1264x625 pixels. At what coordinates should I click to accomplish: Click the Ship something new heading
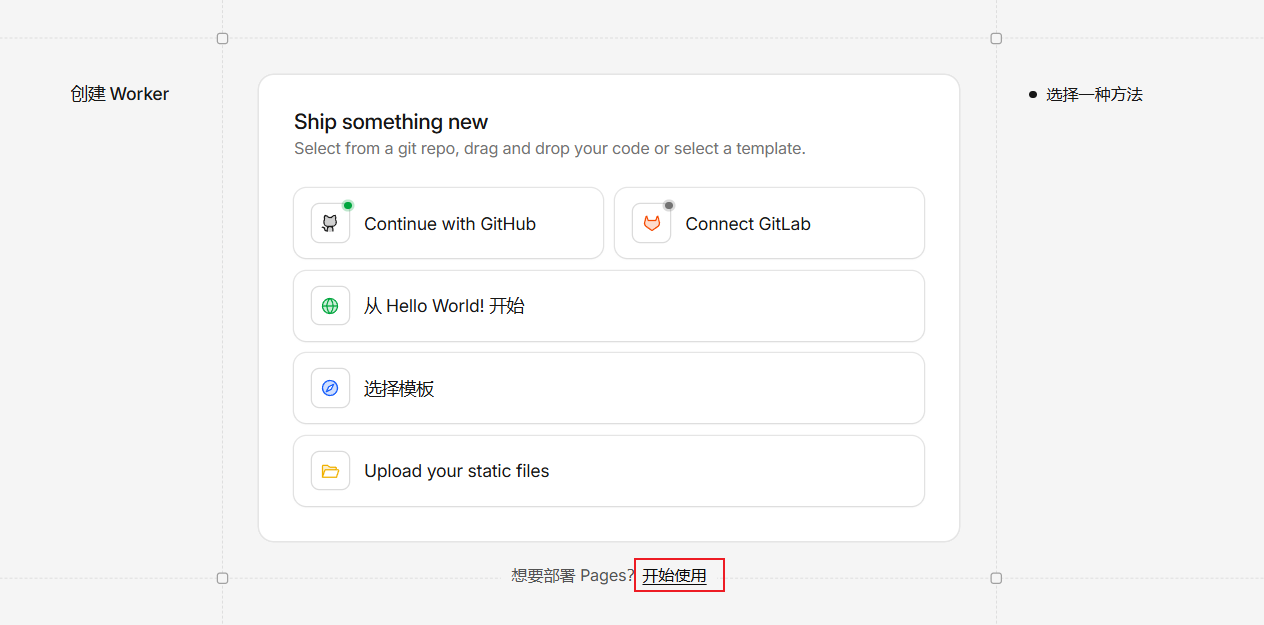click(x=391, y=122)
